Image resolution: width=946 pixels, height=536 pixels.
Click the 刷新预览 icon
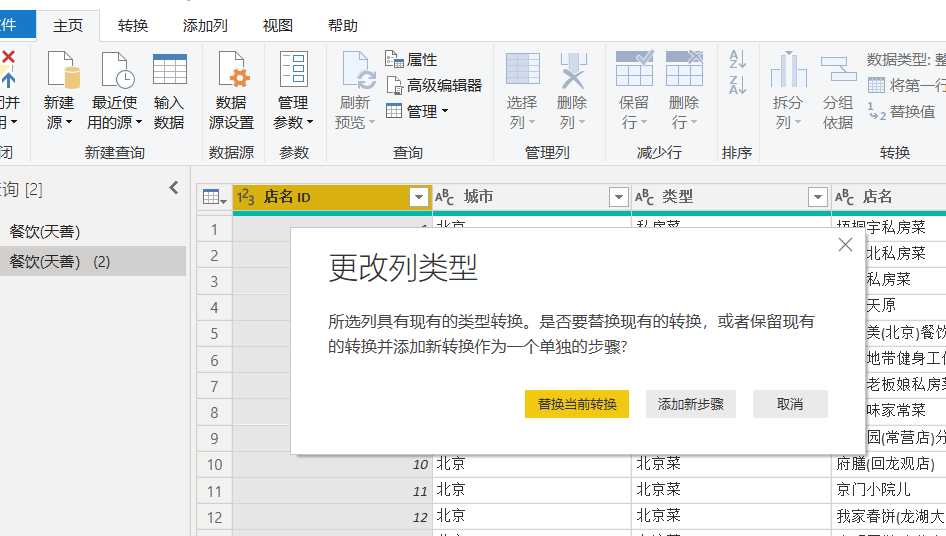click(x=358, y=70)
